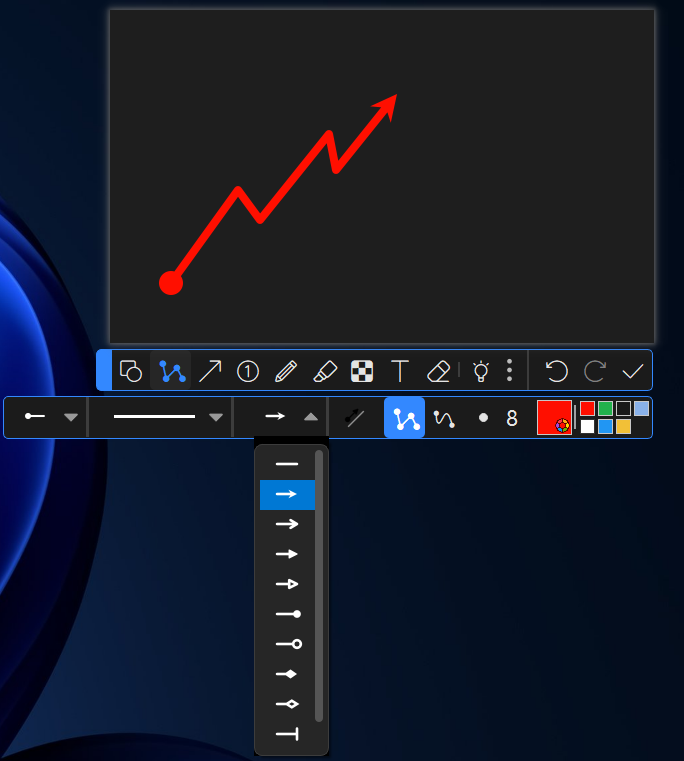Image resolution: width=684 pixels, height=761 pixels.
Task: Open the line start cap dropdown
Action: (71, 417)
